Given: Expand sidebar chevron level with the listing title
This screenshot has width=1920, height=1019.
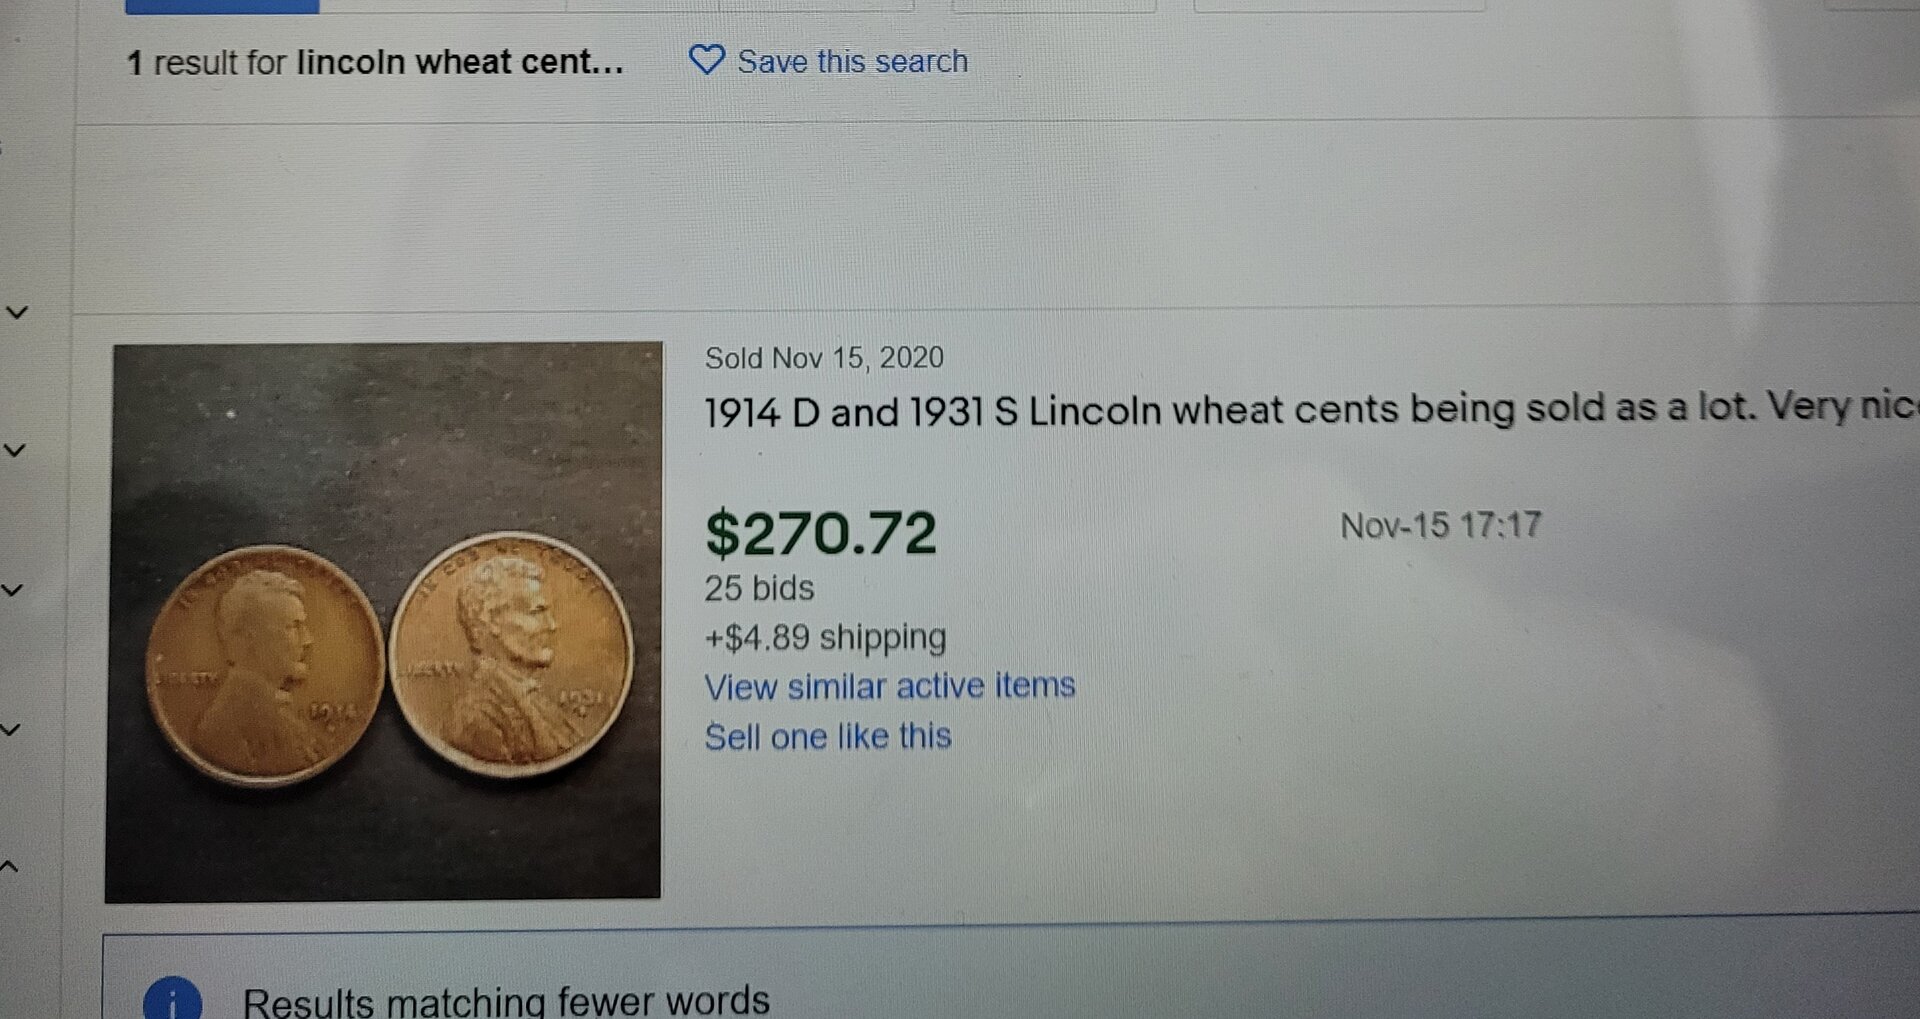Looking at the screenshot, I should tap(15, 451).
